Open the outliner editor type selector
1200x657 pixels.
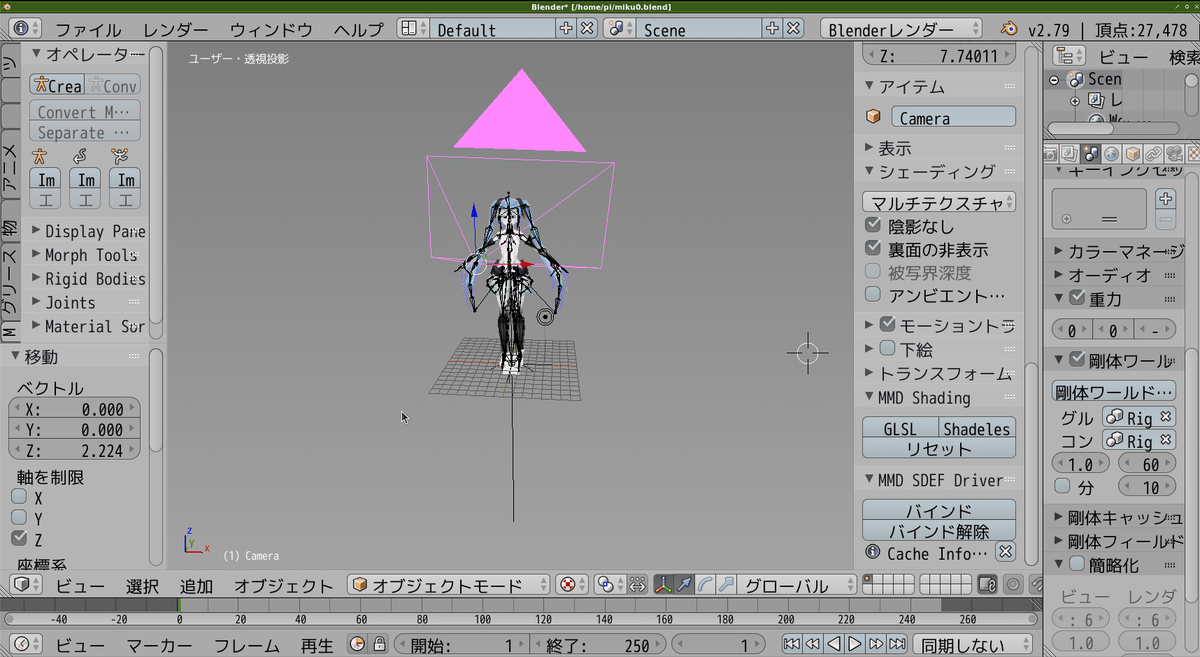click(1069, 56)
